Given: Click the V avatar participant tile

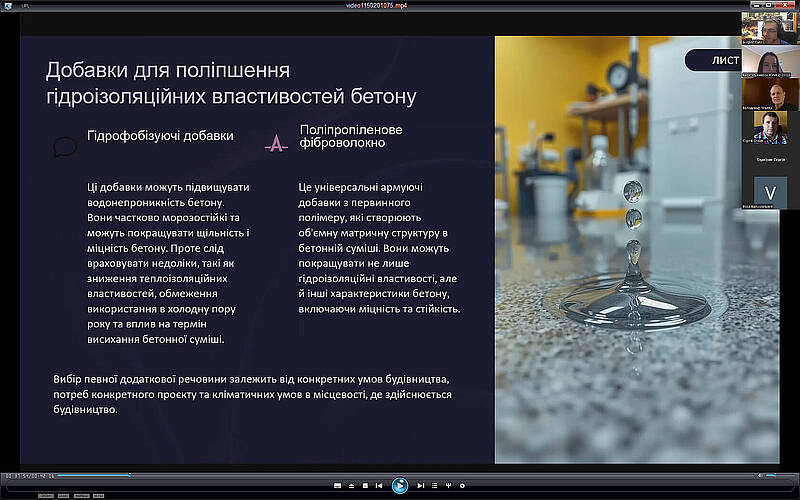Looking at the screenshot, I should click(770, 192).
